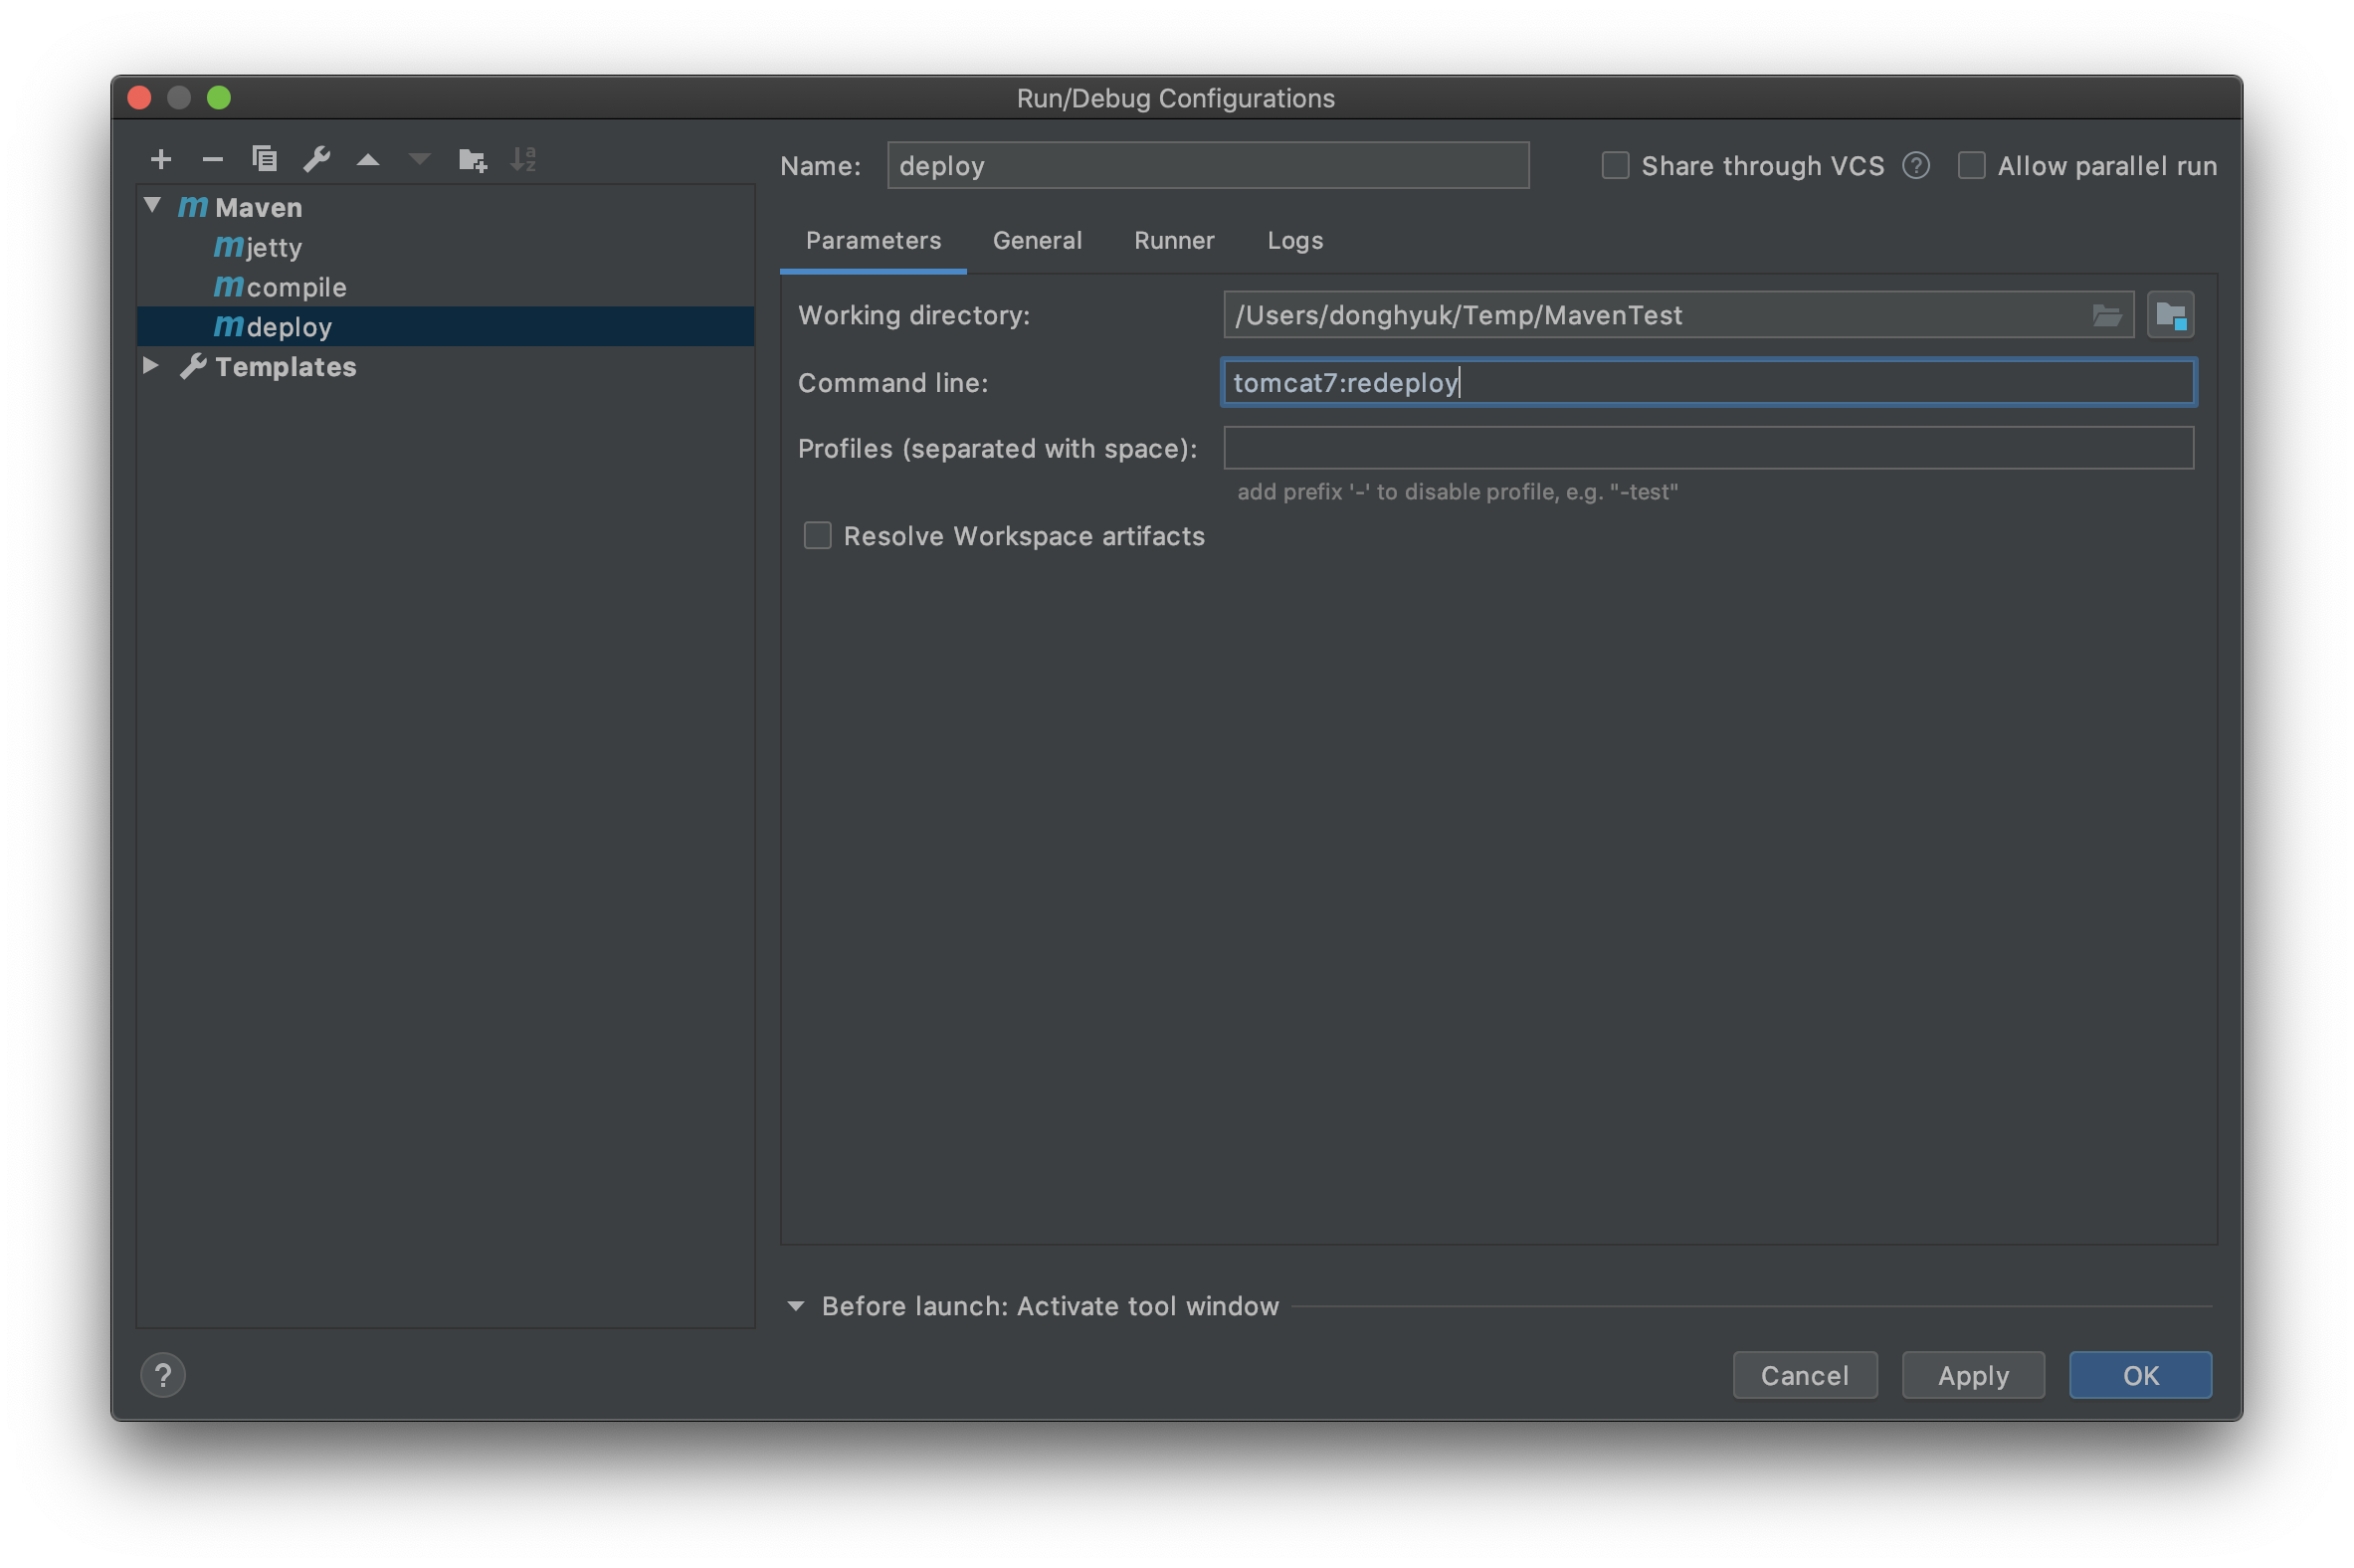Collapse the Before launch section
Viewport: 2354px width, 1568px height.
(x=796, y=1306)
